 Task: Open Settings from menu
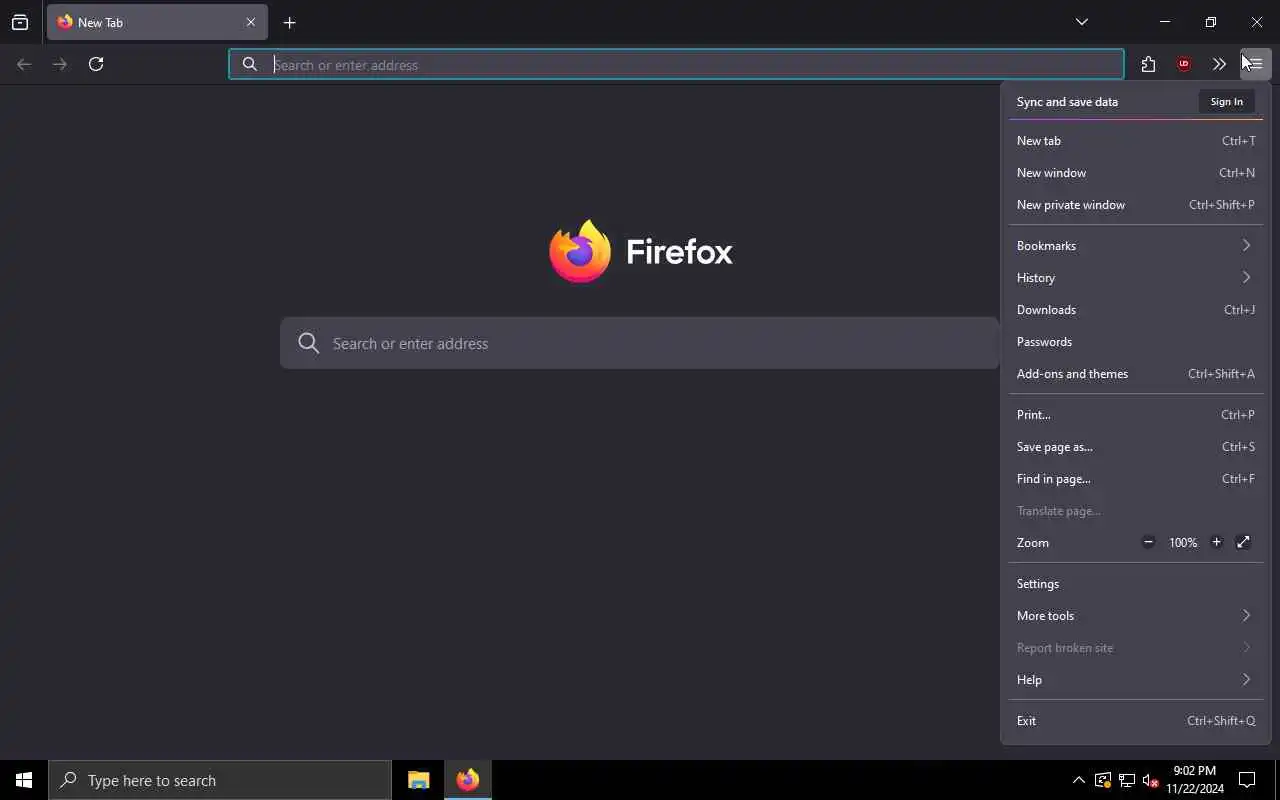pos(1136,584)
